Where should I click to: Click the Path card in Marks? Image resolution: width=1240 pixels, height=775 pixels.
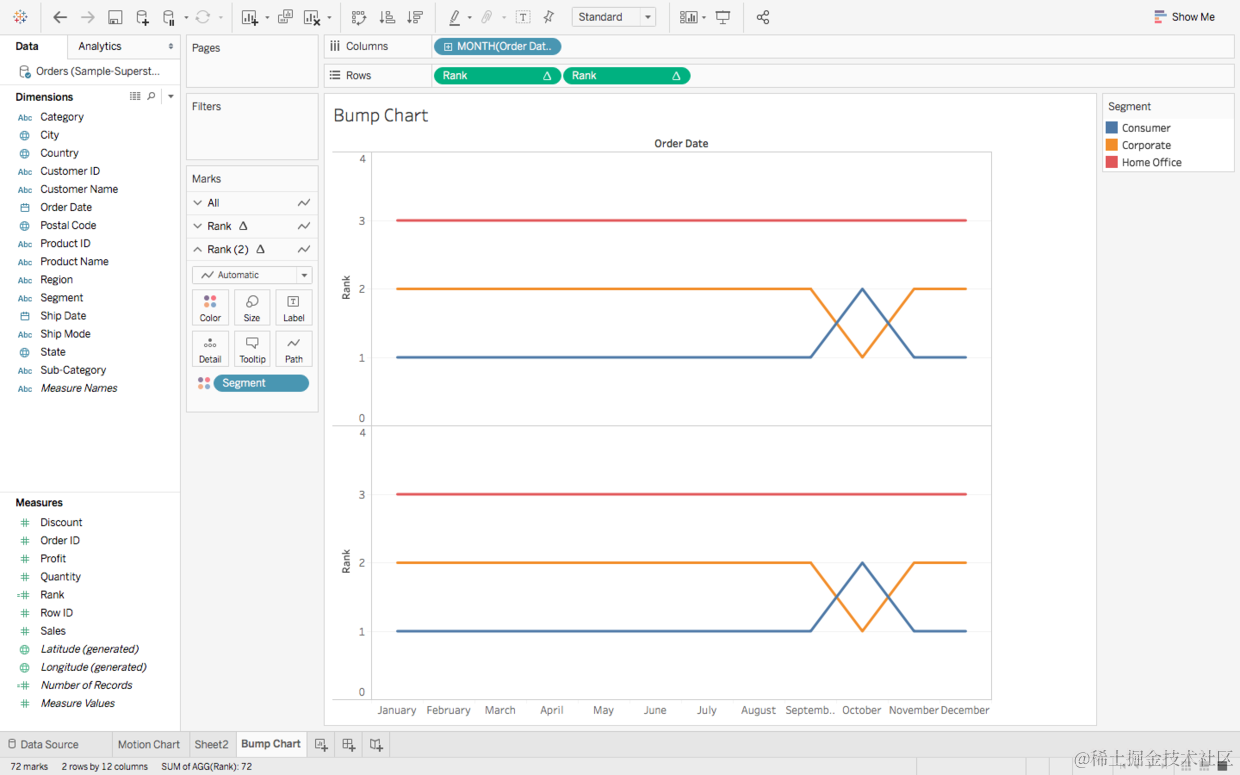coord(294,349)
